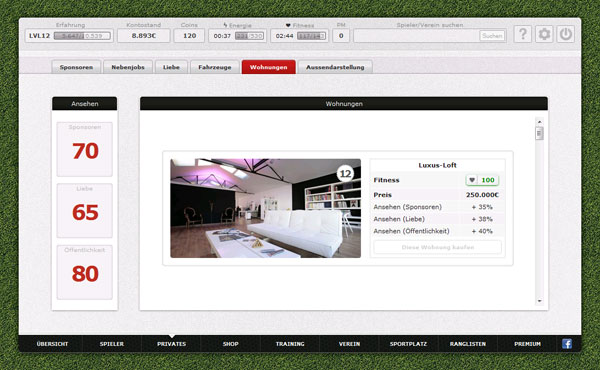Switch to the Fahrzeuge tab
Screen dimensions: 600x370
215,67
